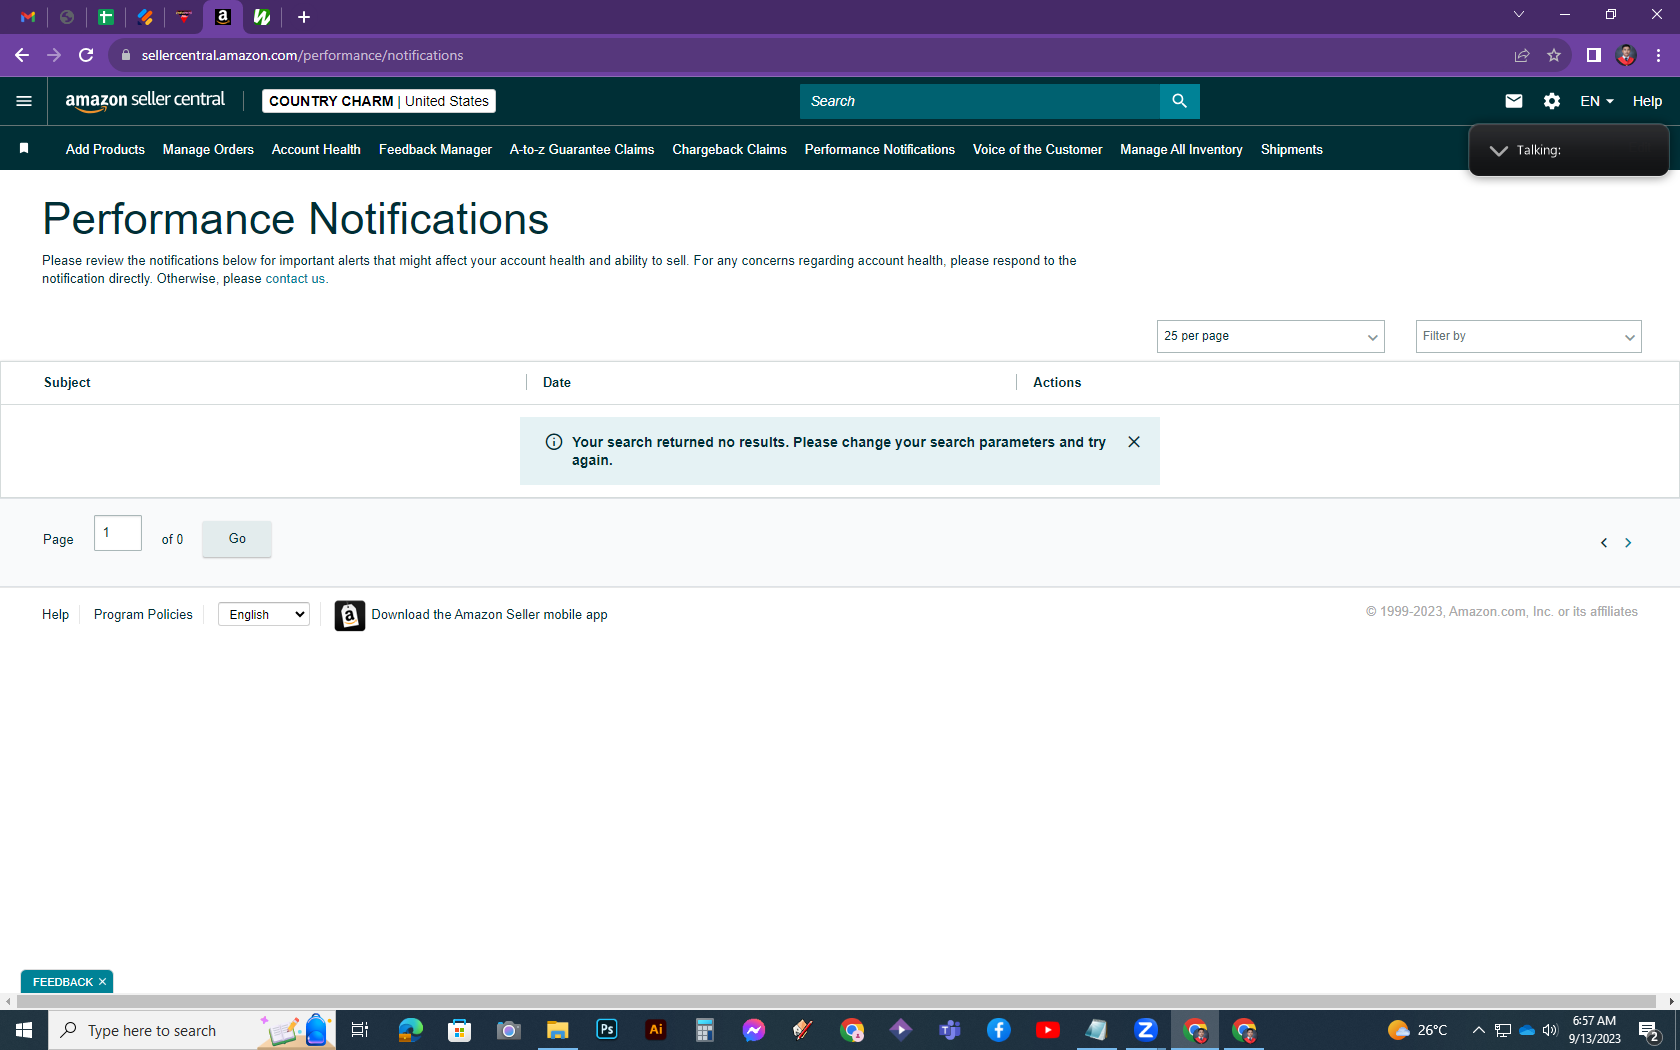Screen dimensions: 1680x1050
Task: Go to next page arrow
Action: click(1628, 543)
